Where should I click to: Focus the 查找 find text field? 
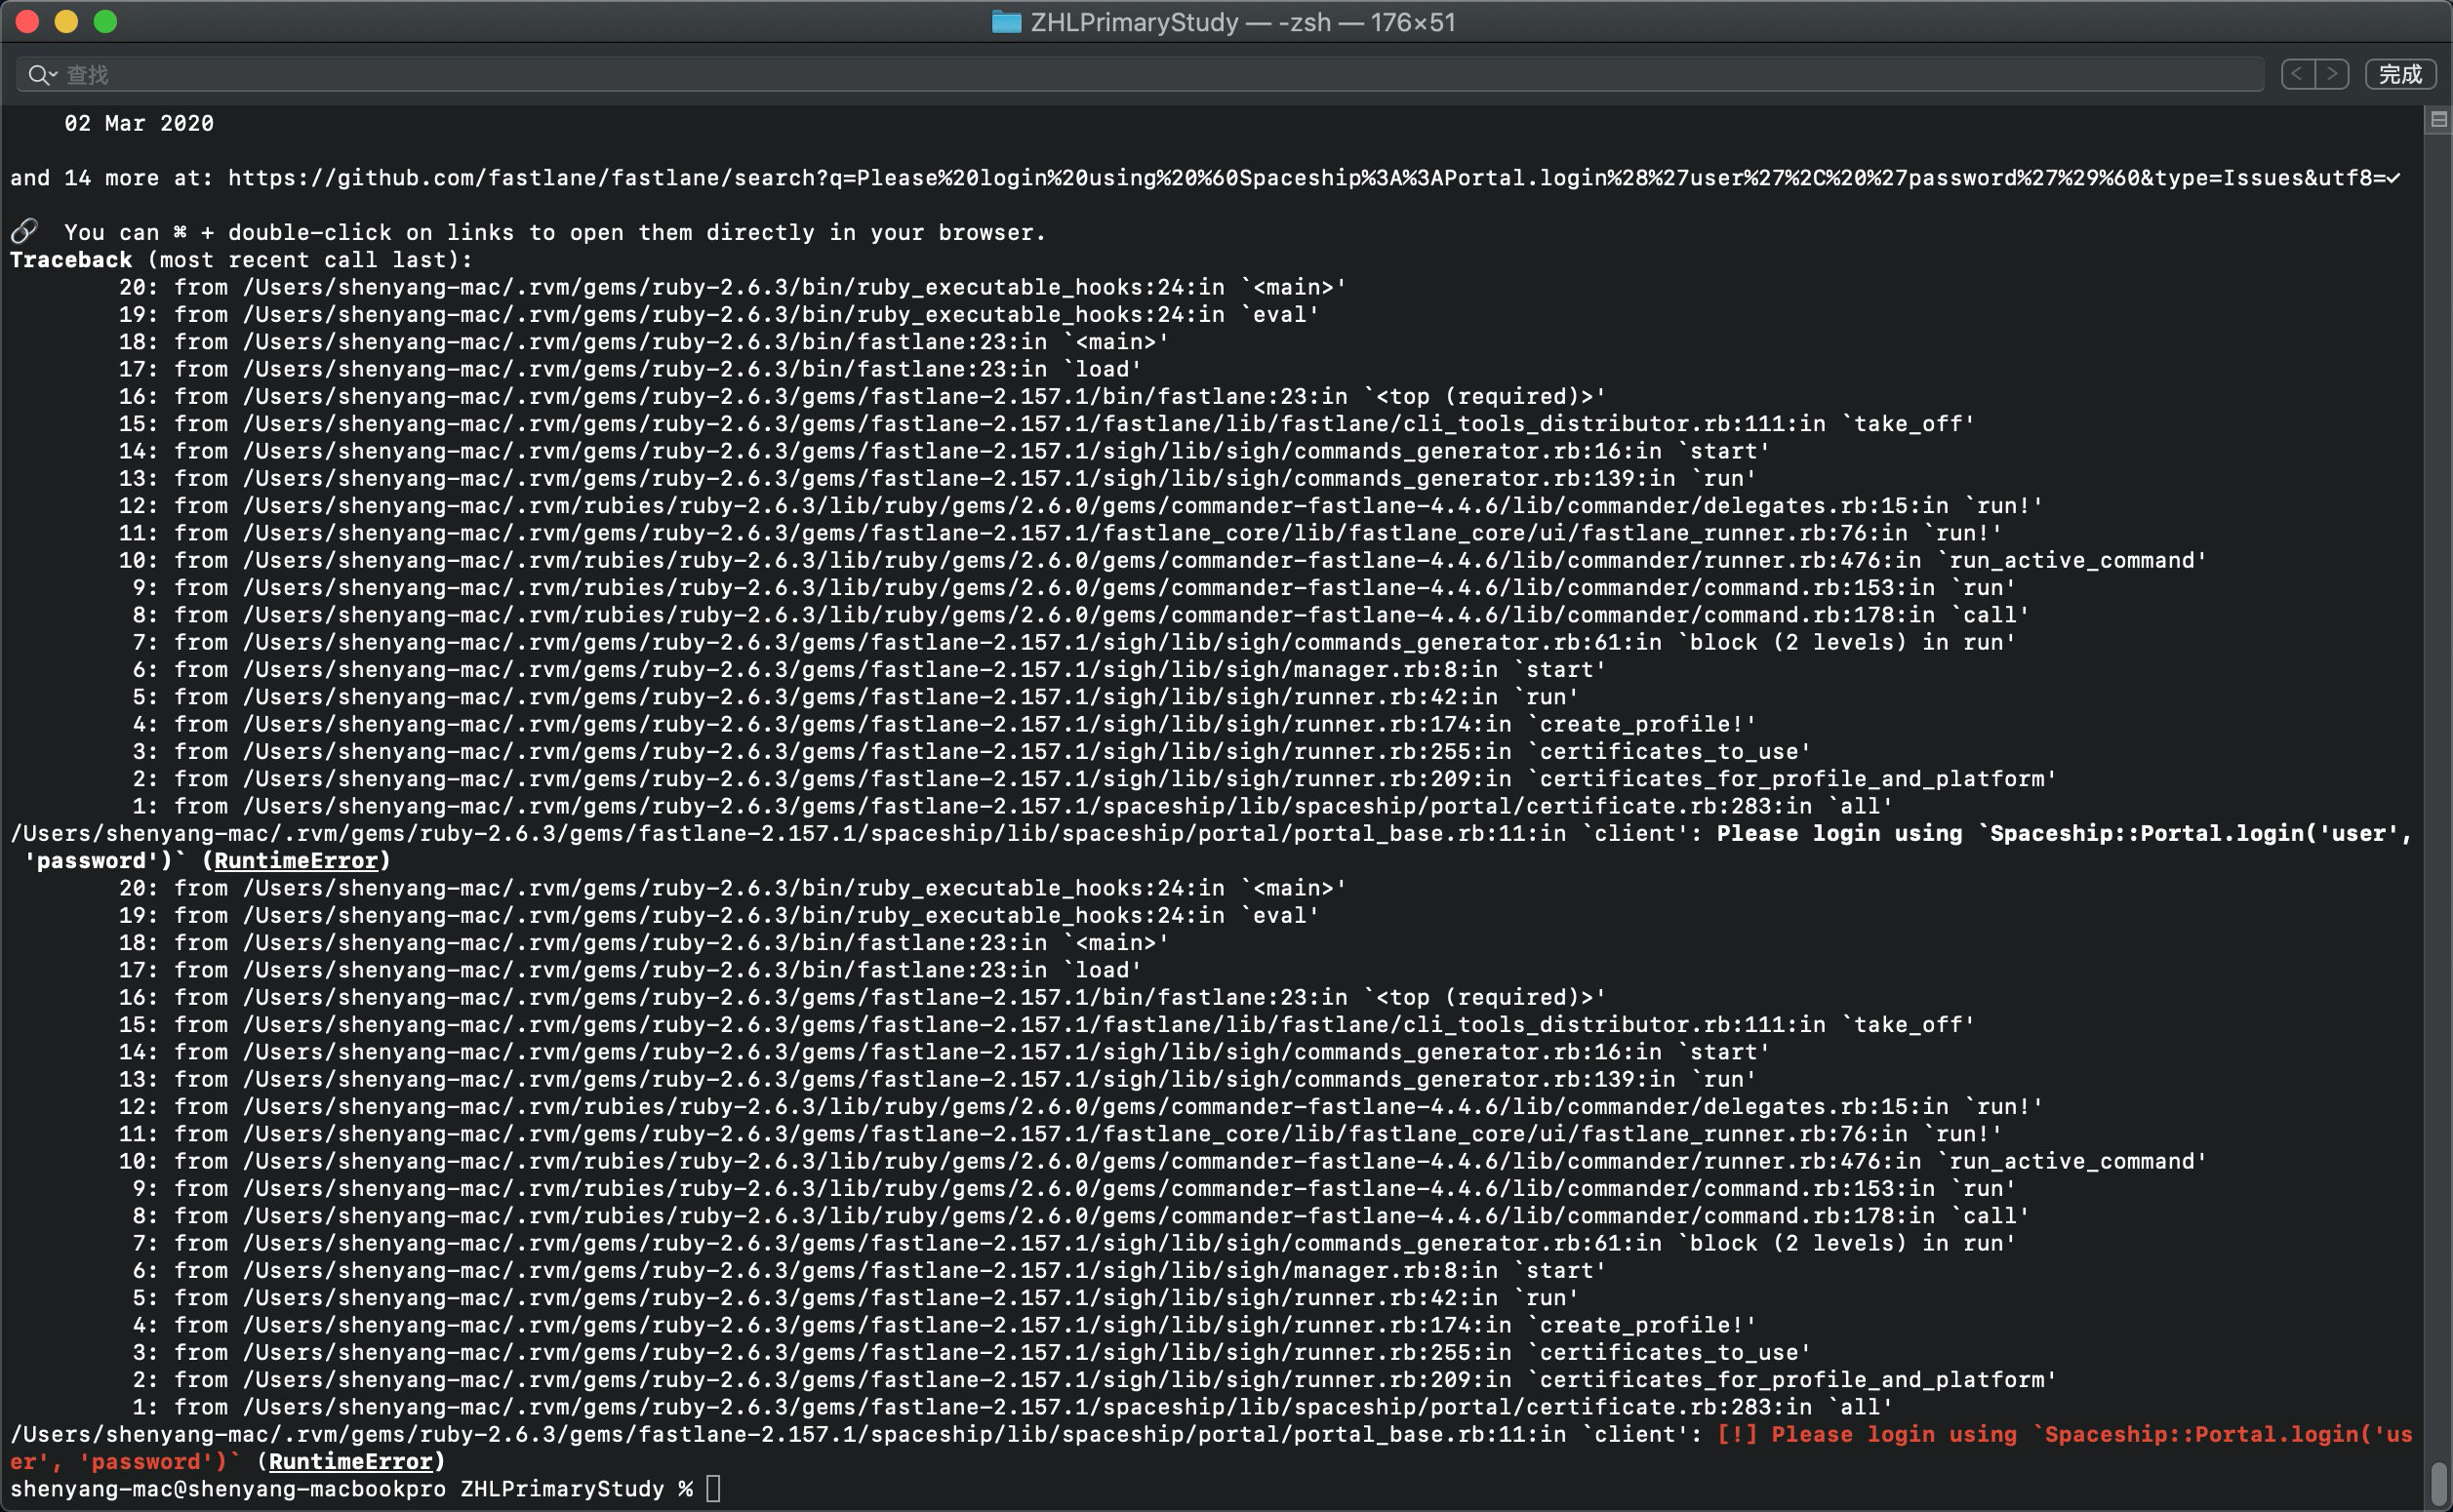click(x=1100, y=74)
